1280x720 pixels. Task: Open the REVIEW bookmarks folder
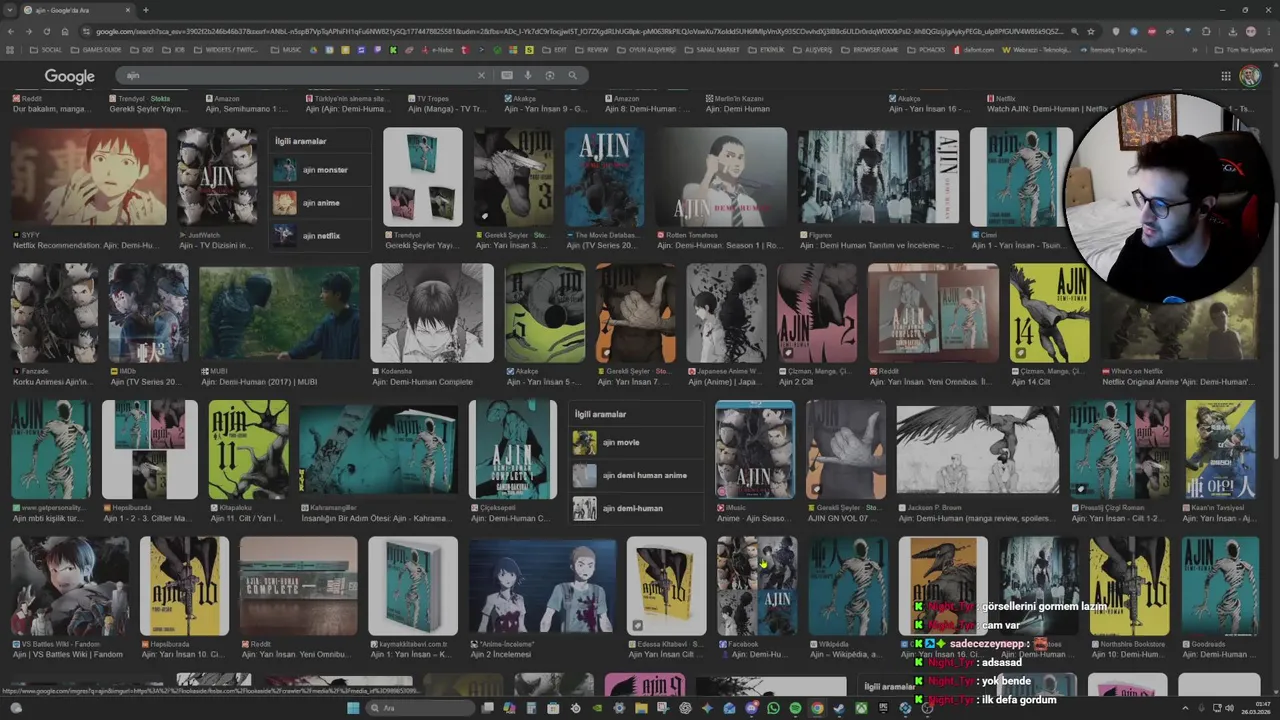click(x=592, y=50)
